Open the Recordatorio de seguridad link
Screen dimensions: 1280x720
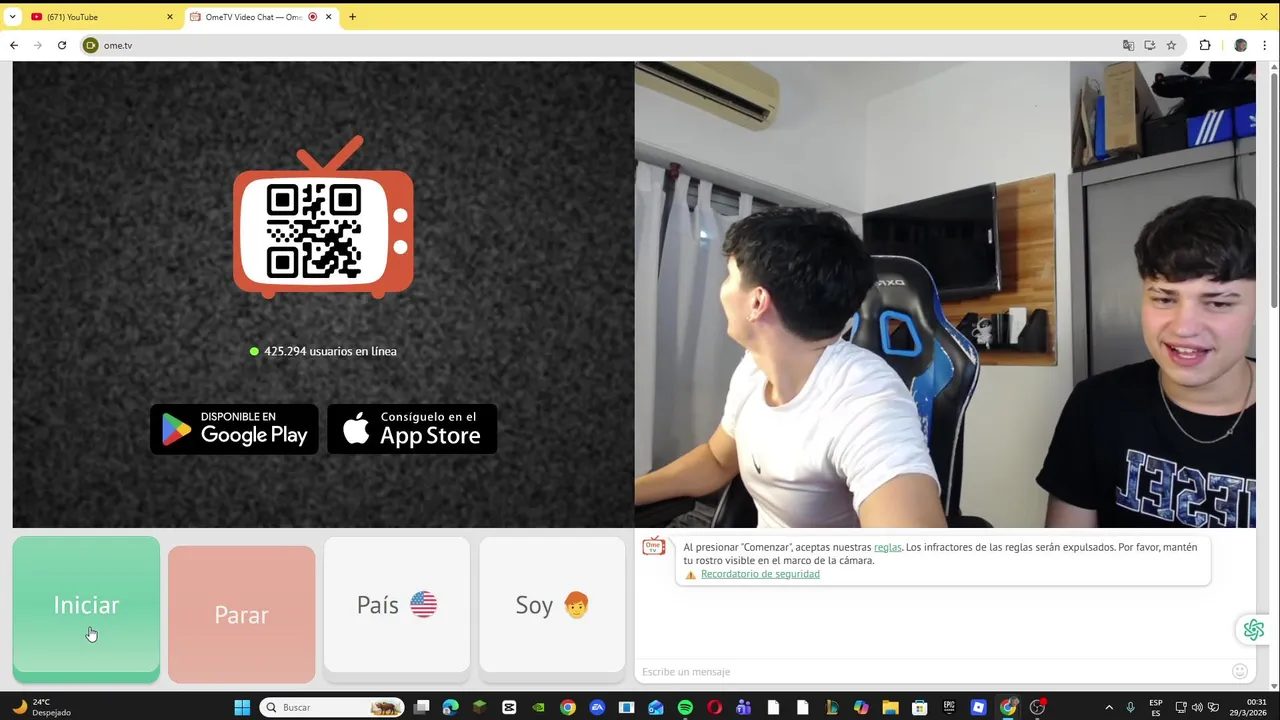(760, 574)
